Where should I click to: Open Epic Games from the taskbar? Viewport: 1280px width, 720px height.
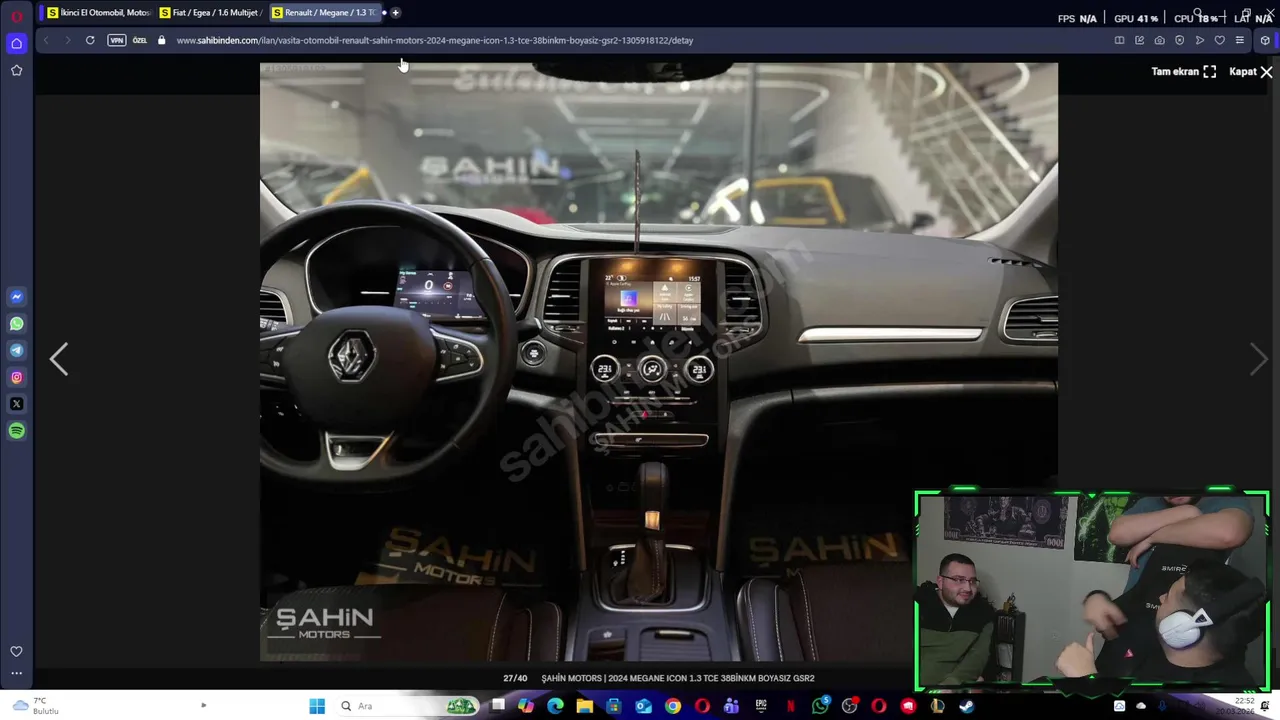[x=761, y=706]
